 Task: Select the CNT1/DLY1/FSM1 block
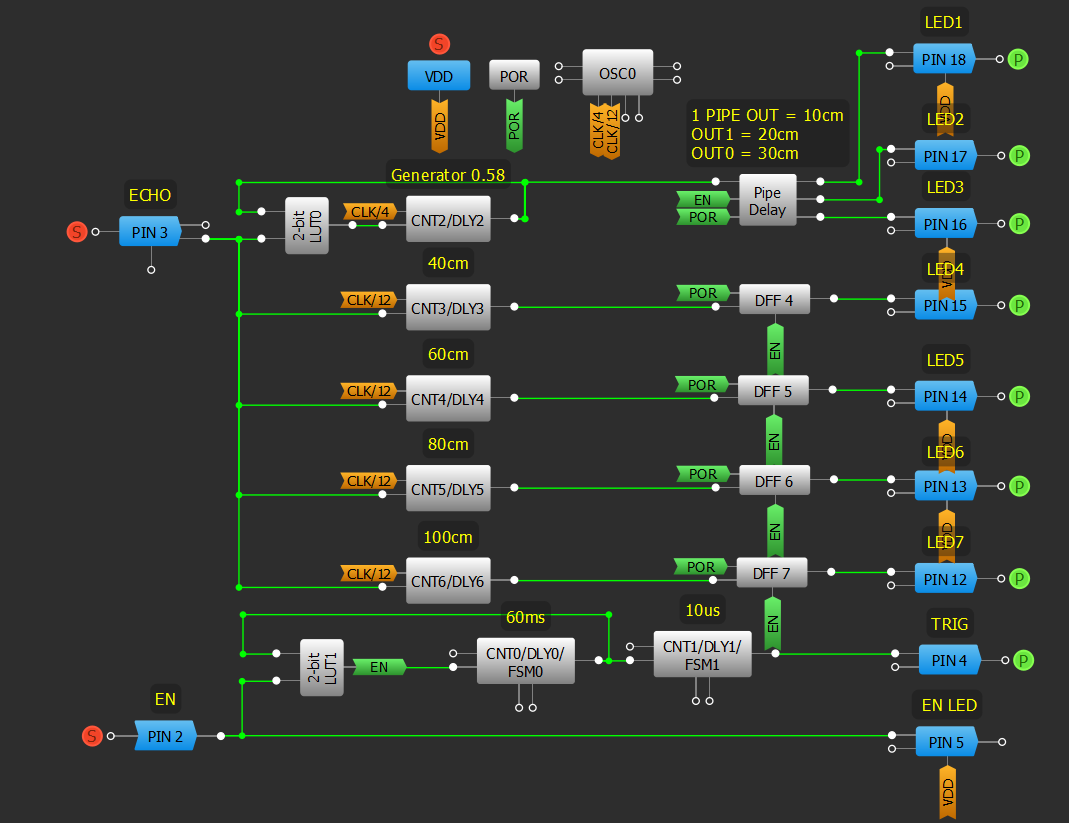[x=702, y=654]
